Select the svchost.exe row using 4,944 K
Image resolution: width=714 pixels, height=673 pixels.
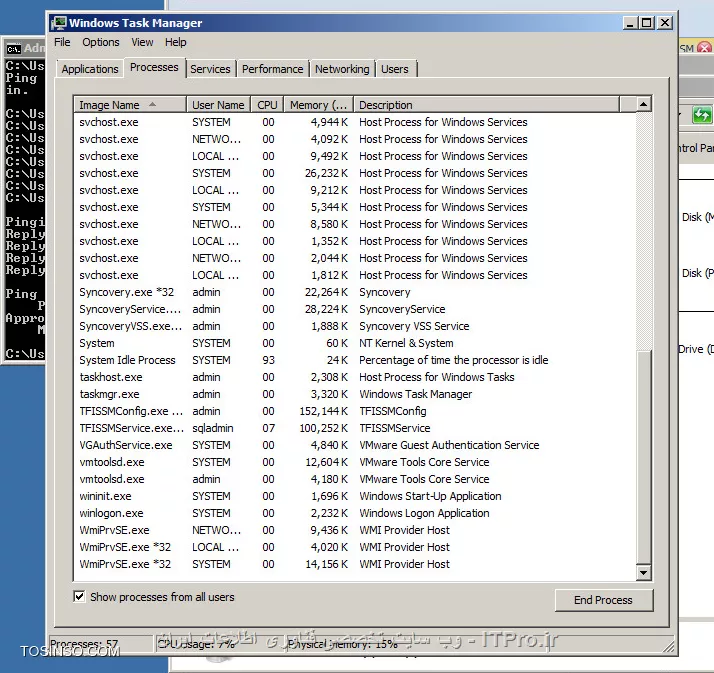[354, 122]
